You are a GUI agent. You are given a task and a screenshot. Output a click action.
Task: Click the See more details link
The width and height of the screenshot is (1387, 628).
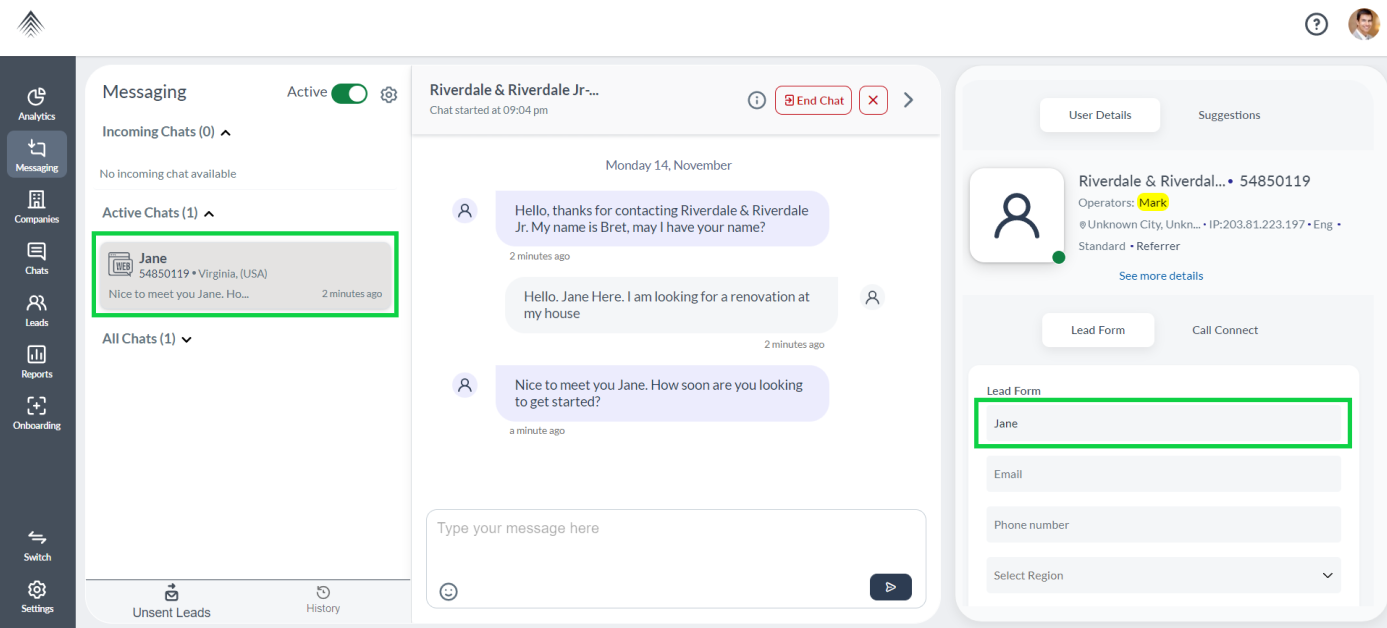[x=1161, y=276]
